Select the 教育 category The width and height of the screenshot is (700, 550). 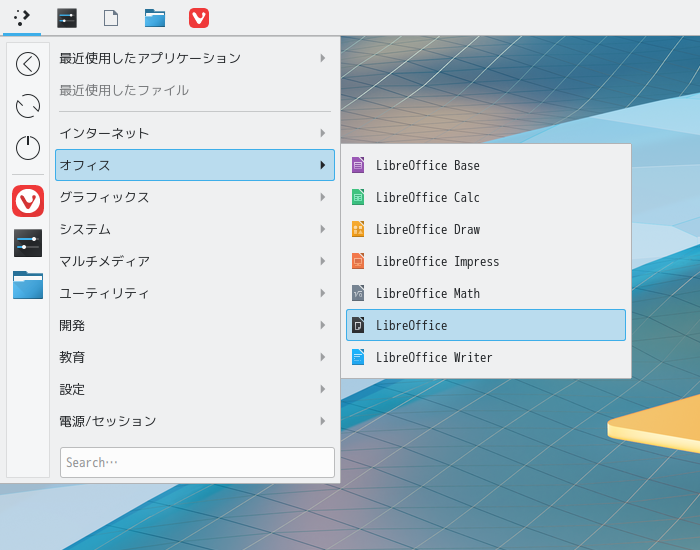pyautogui.click(x=195, y=357)
